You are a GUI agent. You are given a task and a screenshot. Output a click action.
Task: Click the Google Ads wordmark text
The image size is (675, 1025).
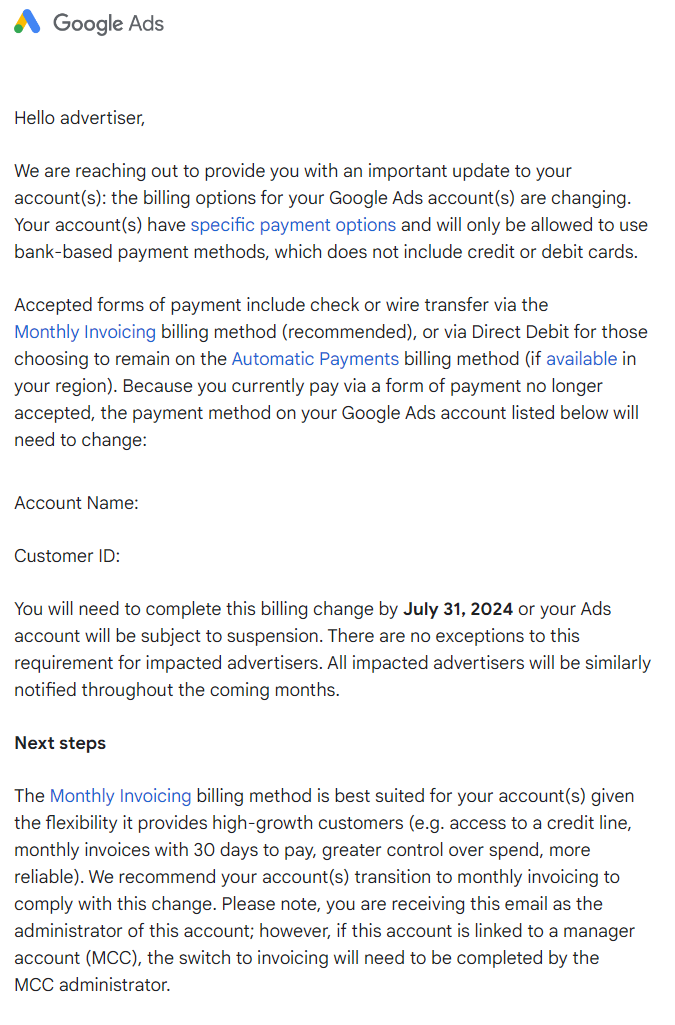click(x=108, y=23)
